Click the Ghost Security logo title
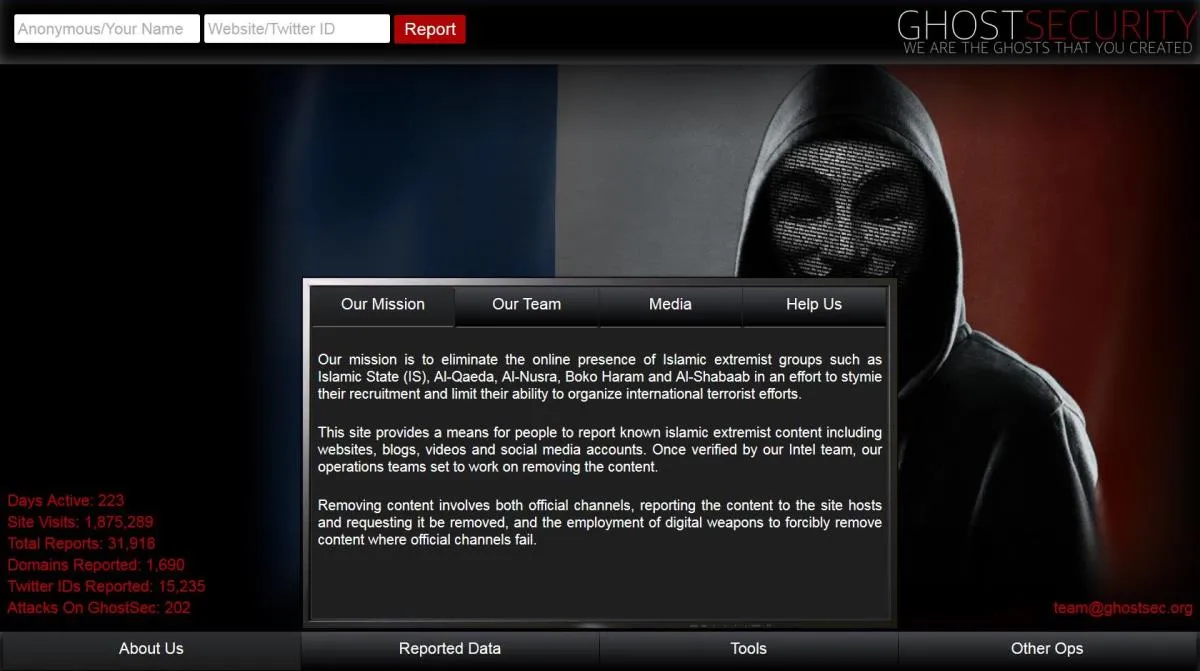The width and height of the screenshot is (1200, 671). pyautogui.click(x=1046, y=24)
